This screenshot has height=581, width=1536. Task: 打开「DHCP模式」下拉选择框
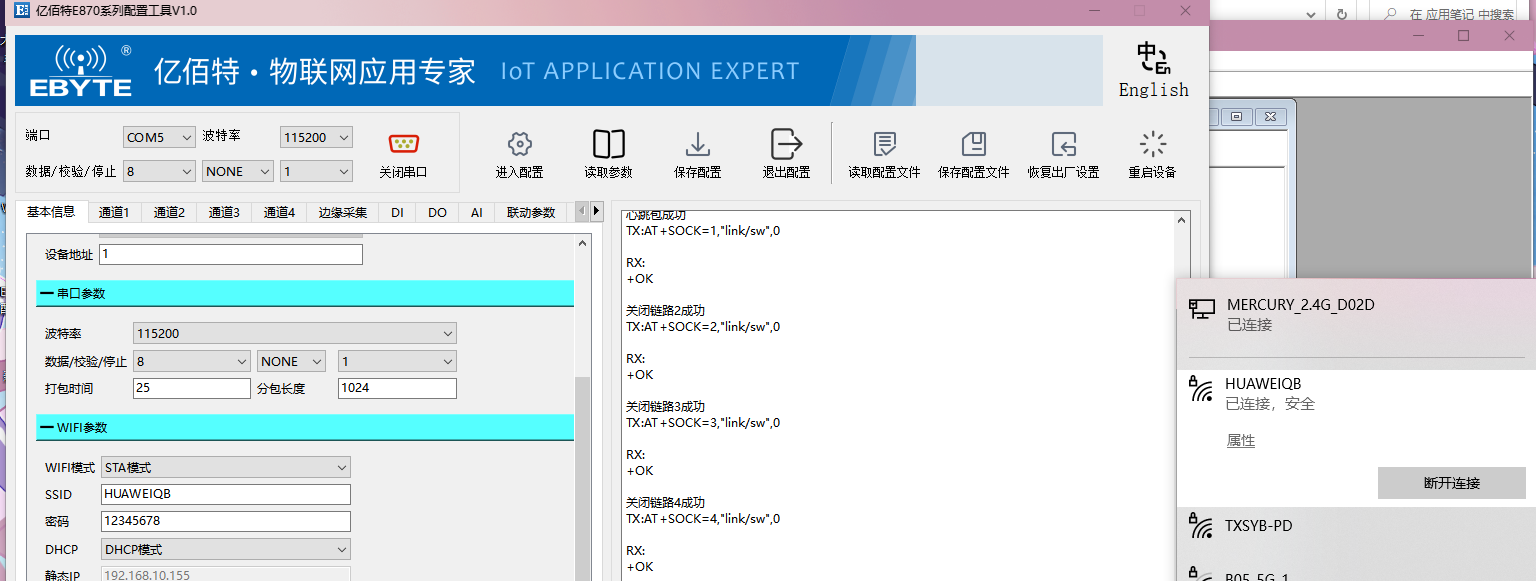point(225,548)
